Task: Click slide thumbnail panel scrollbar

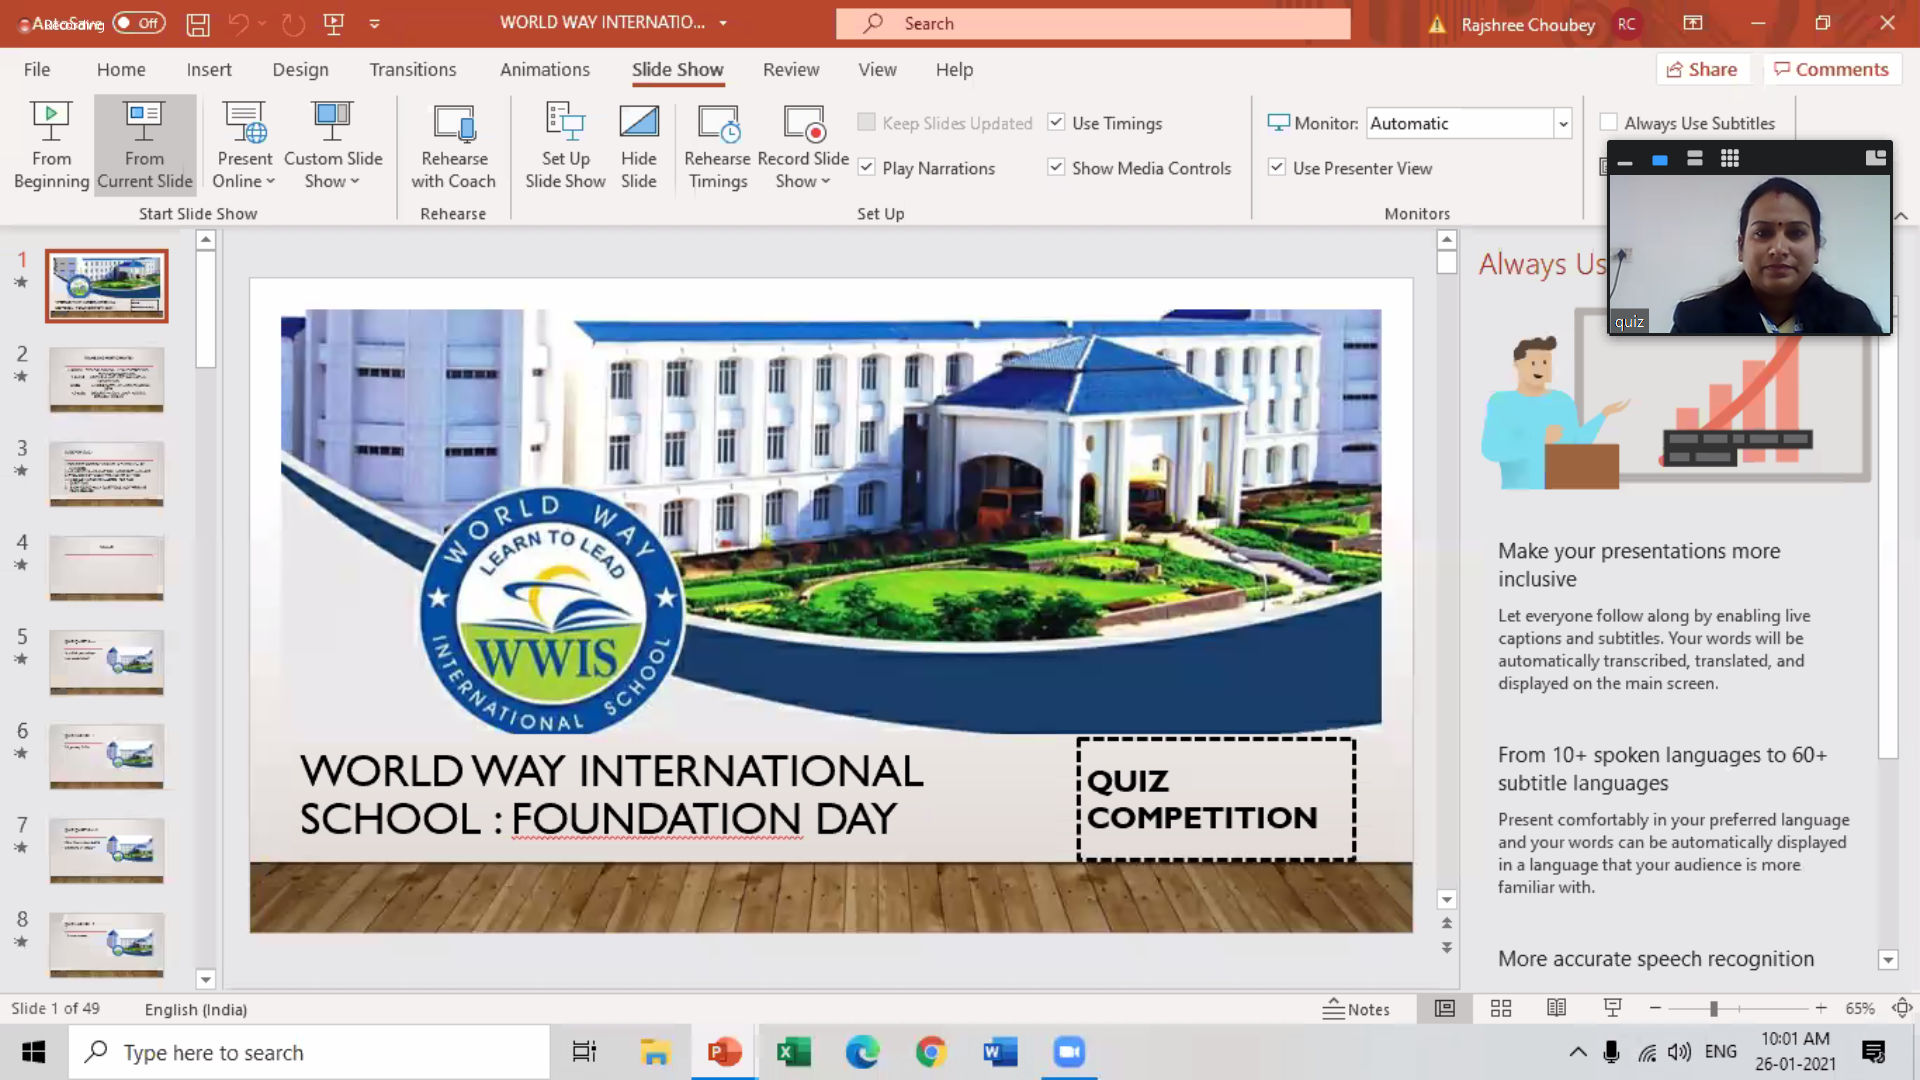Action: (x=206, y=309)
